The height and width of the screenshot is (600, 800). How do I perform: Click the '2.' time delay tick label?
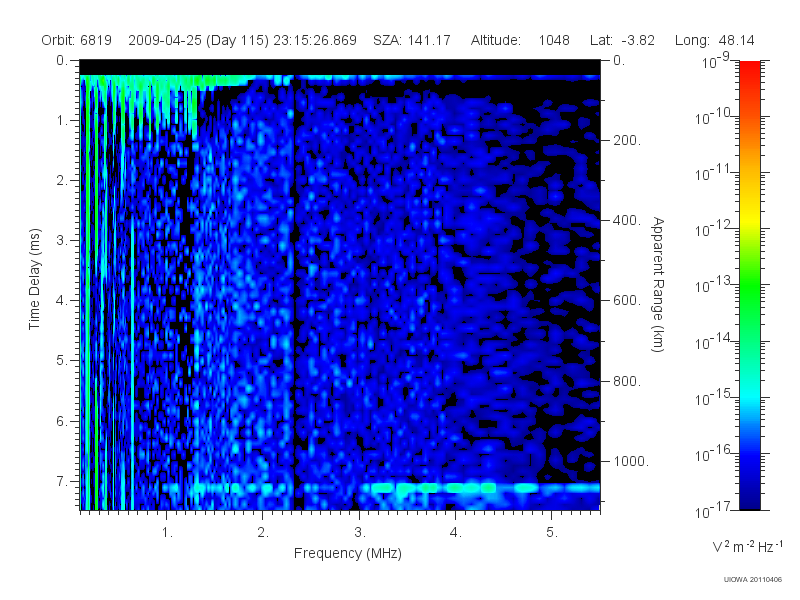pos(62,181)
